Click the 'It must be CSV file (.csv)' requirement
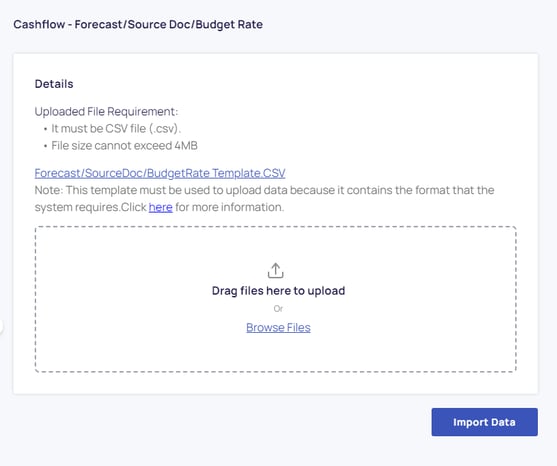557x466 pixels. [116, 129]
